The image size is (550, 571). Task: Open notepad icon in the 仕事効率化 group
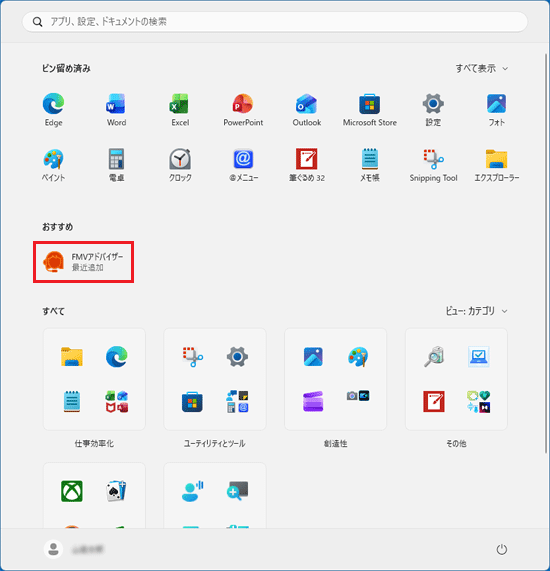pos(72,401)
